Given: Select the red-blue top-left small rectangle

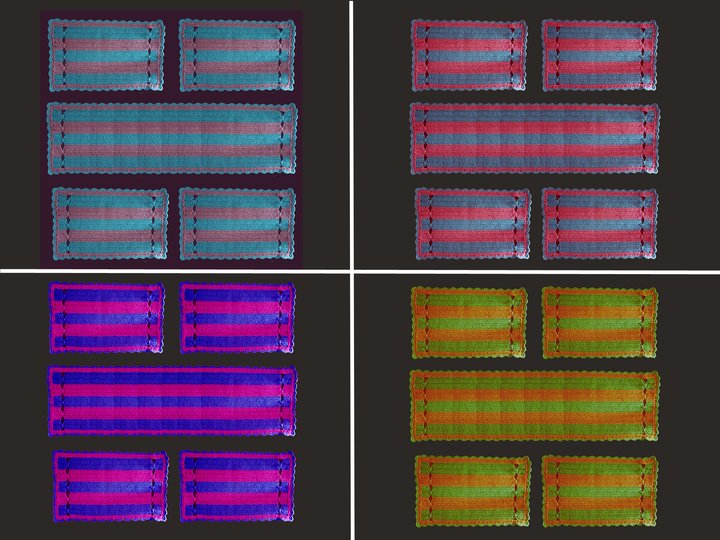Looking at the screenshot, I should tap(470, 54).
